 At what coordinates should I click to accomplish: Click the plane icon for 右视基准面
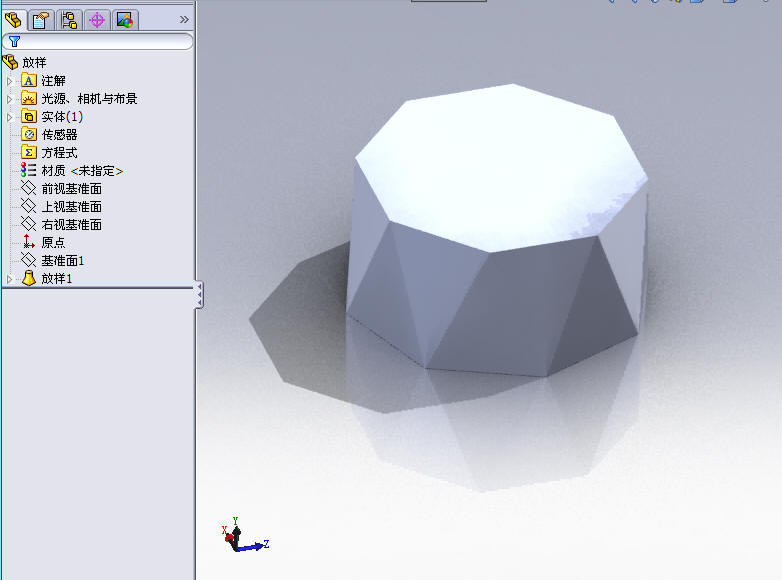coord(28,224)
